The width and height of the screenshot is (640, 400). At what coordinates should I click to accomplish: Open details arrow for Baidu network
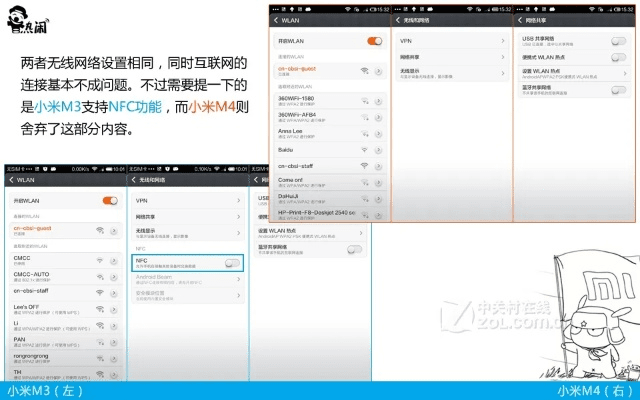pyautogui.click(x=378, y=150)
